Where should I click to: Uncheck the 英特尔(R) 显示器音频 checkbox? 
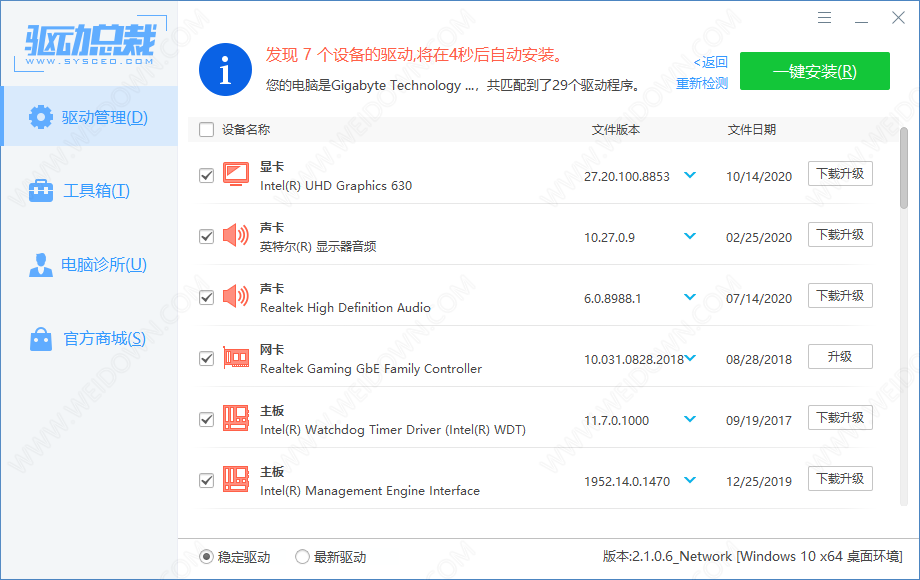click(x=207, y=236)
